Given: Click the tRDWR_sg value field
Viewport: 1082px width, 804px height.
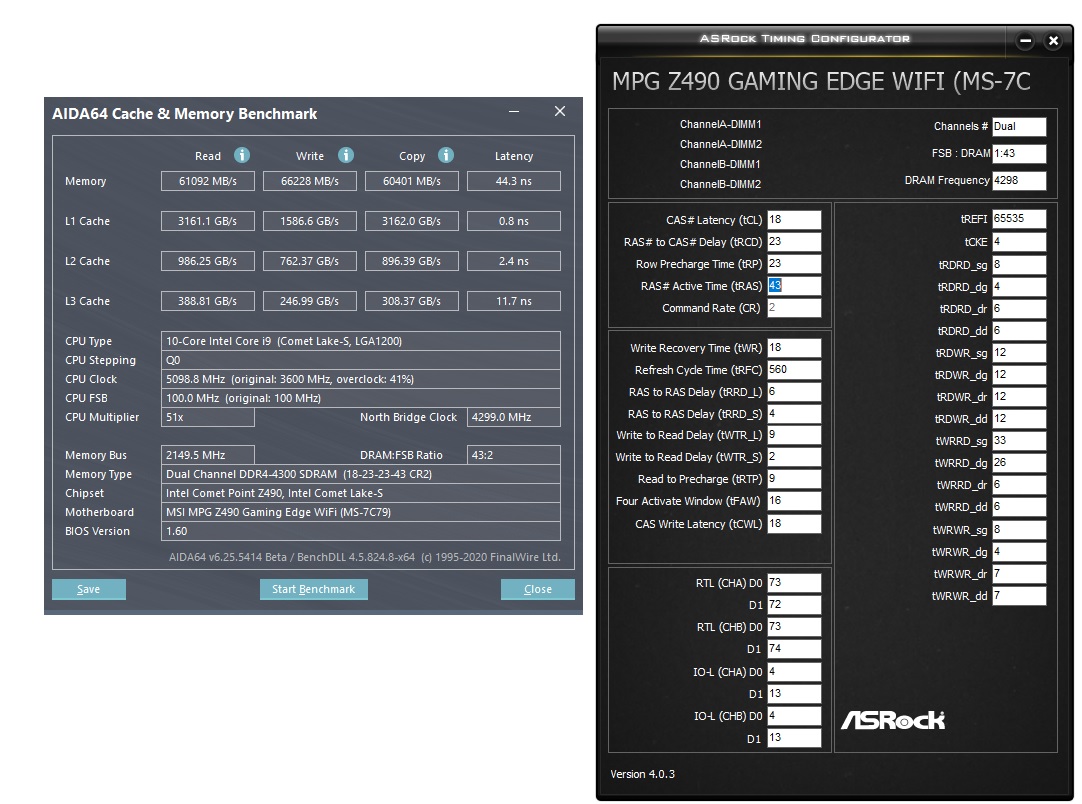Looking at the screenshot, I should 1019,353.
